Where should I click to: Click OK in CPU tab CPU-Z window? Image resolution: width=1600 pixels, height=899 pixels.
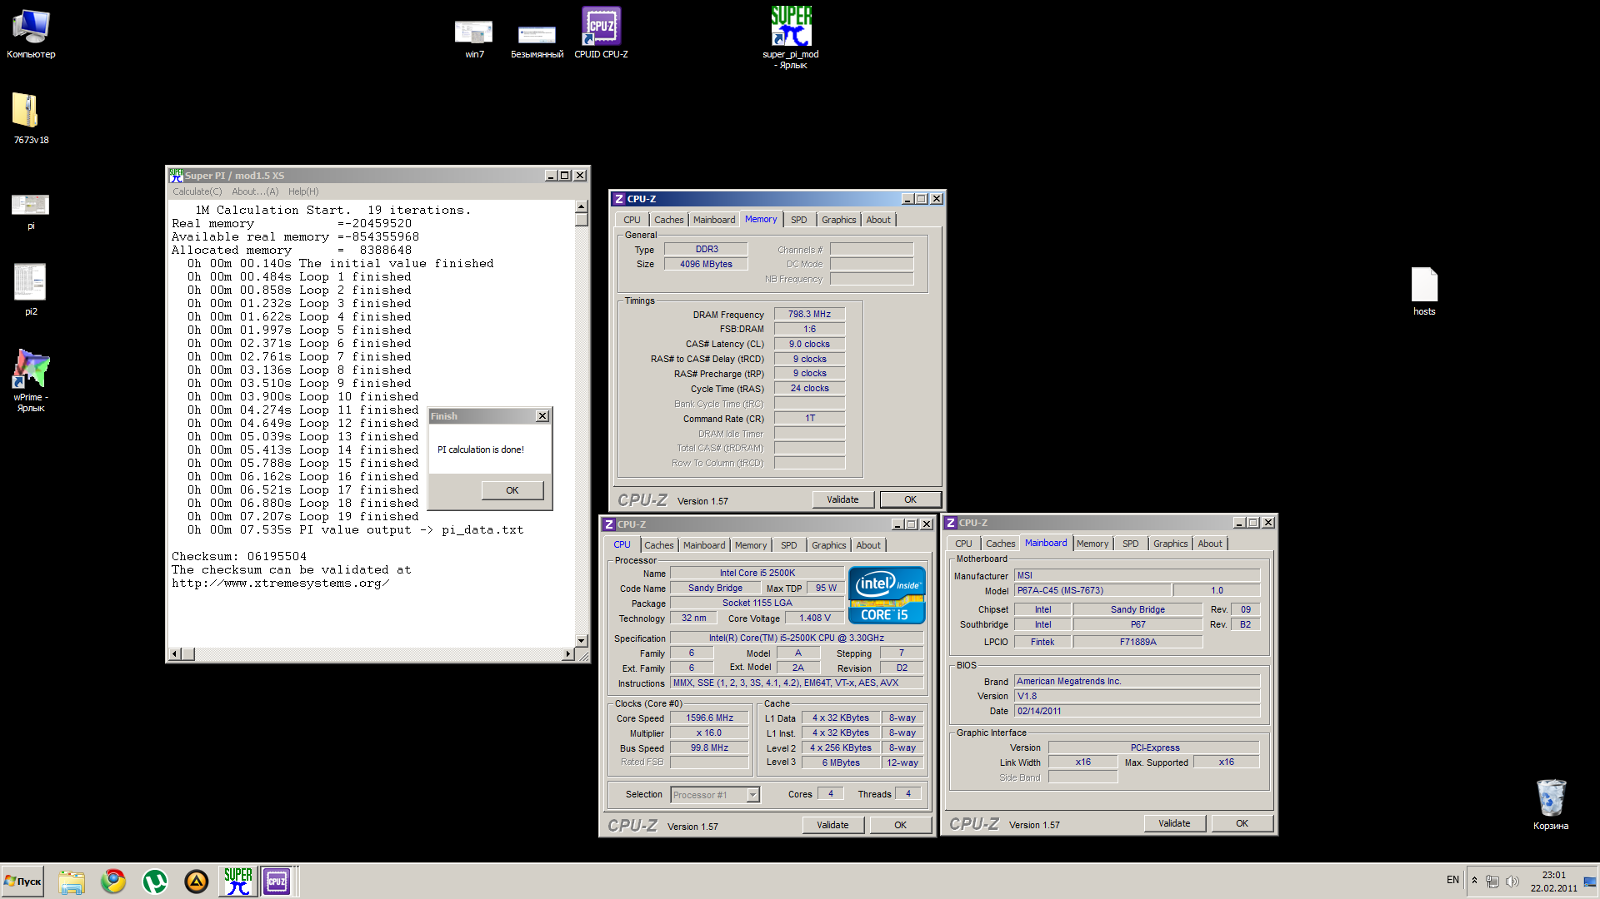900,825
